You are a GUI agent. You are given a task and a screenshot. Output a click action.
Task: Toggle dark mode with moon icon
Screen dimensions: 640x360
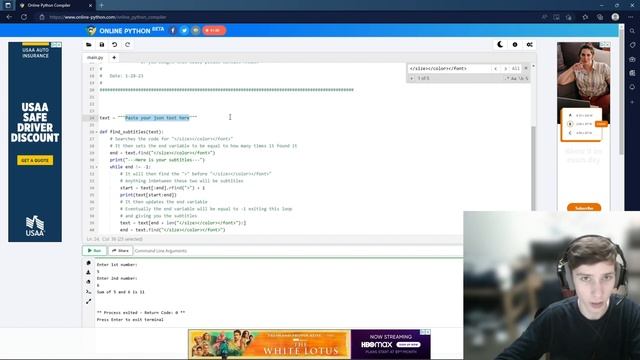(x=500, y=44)
